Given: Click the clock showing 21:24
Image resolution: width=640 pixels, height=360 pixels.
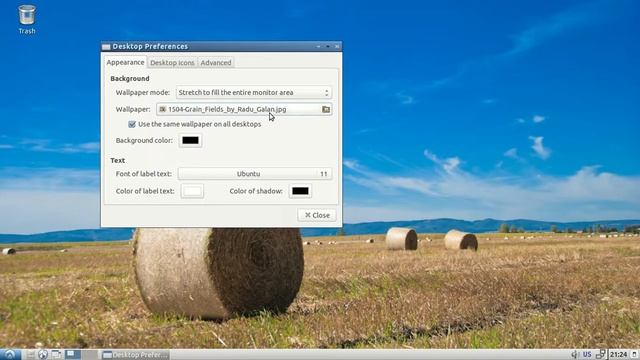Looking at the screenshot, I should tap(618, 354).
